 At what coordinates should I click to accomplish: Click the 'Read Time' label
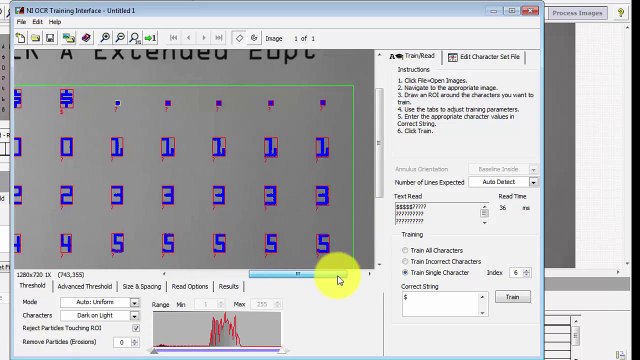[x=512, y=196]
